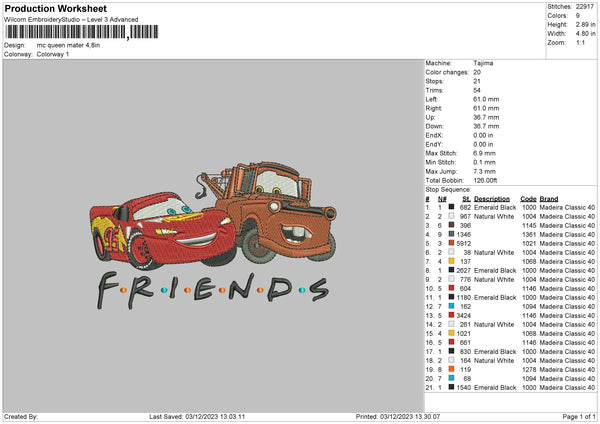Click thread code 1278 in stop 19

click(529, 370)
